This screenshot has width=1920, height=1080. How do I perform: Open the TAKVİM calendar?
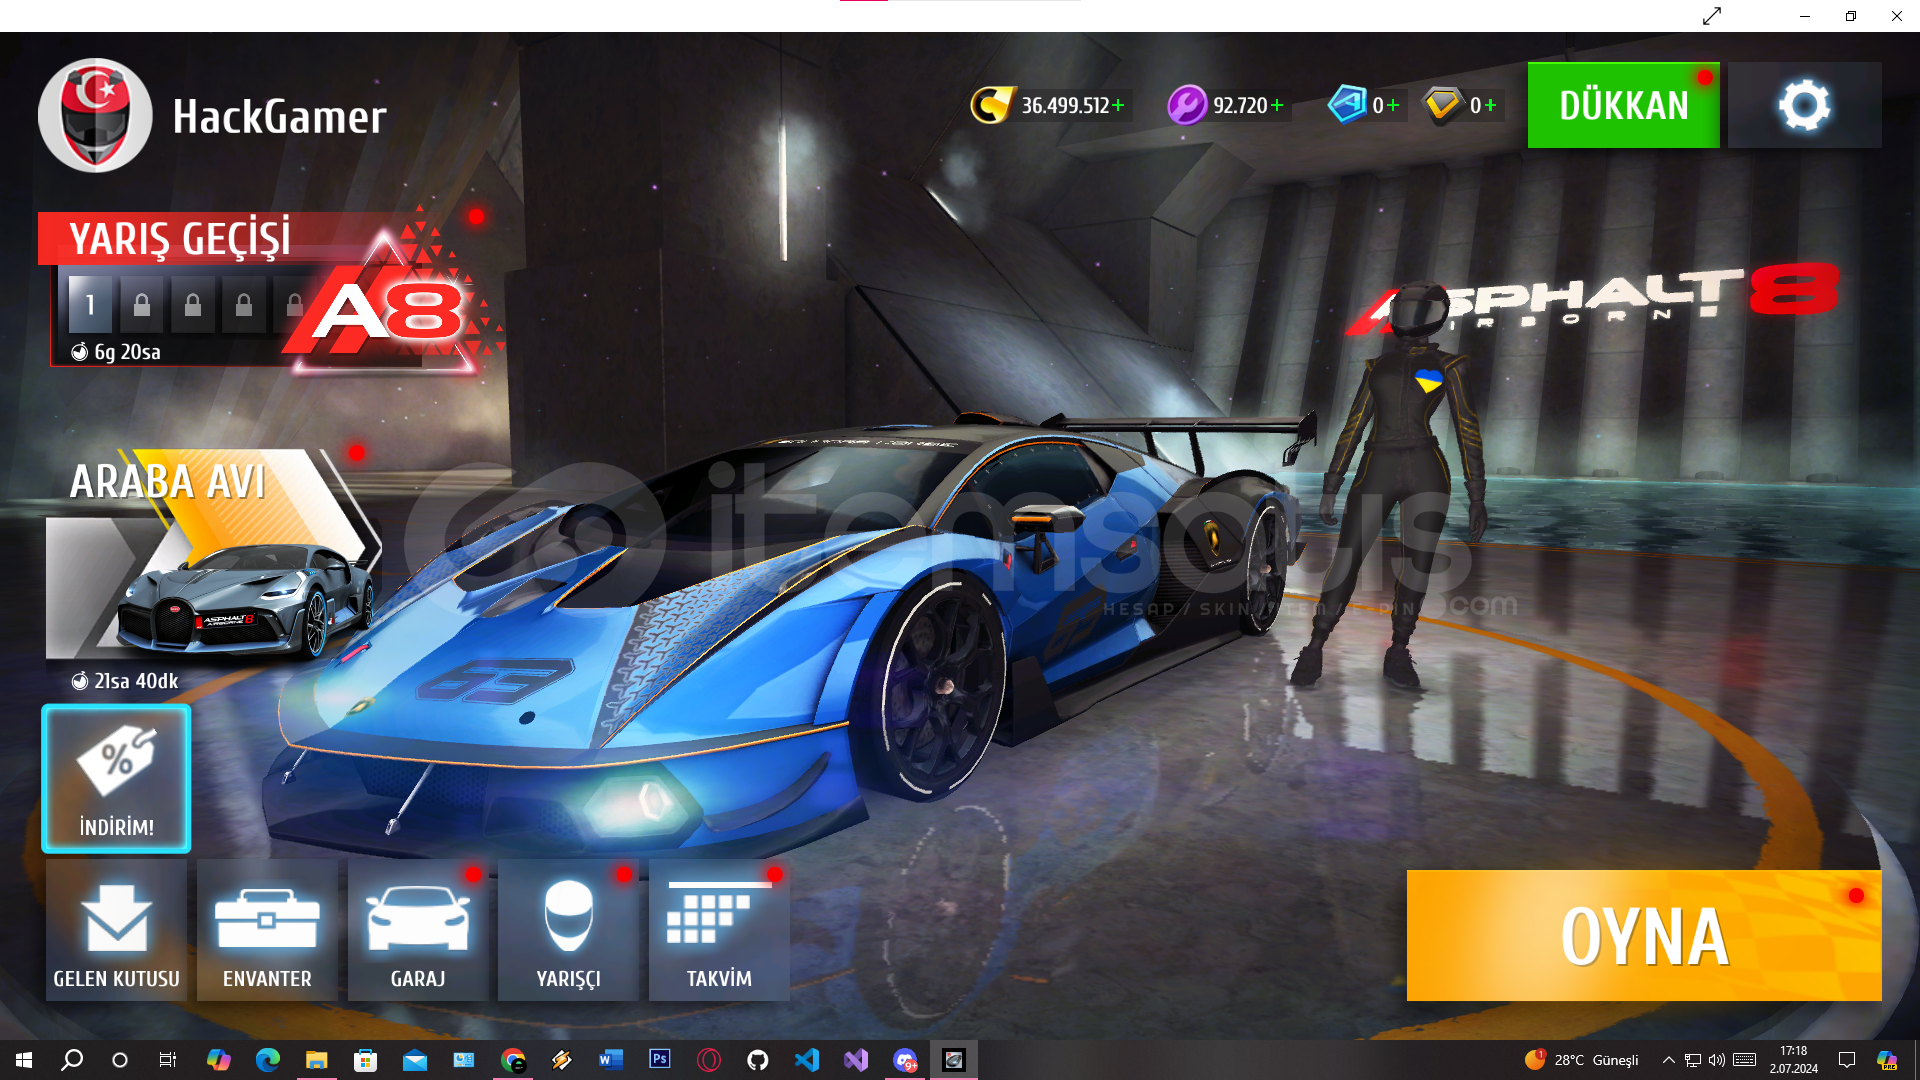tap(719, 930)
